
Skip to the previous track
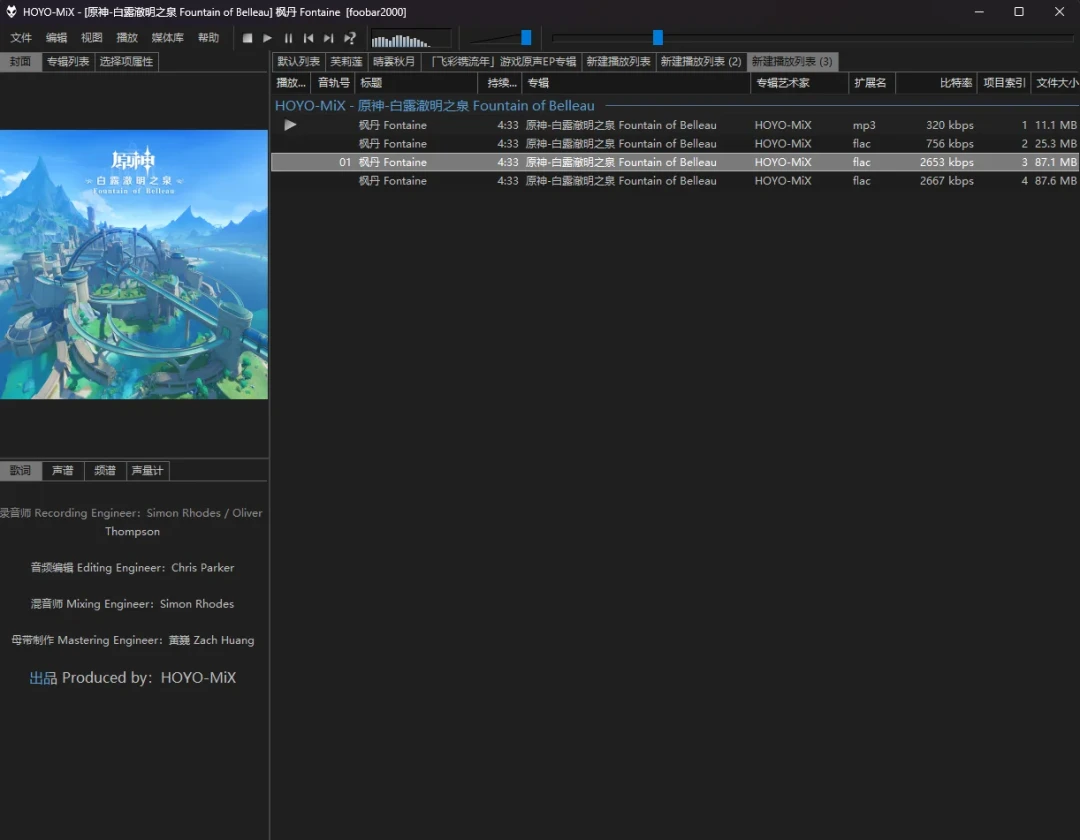(309, 38)
